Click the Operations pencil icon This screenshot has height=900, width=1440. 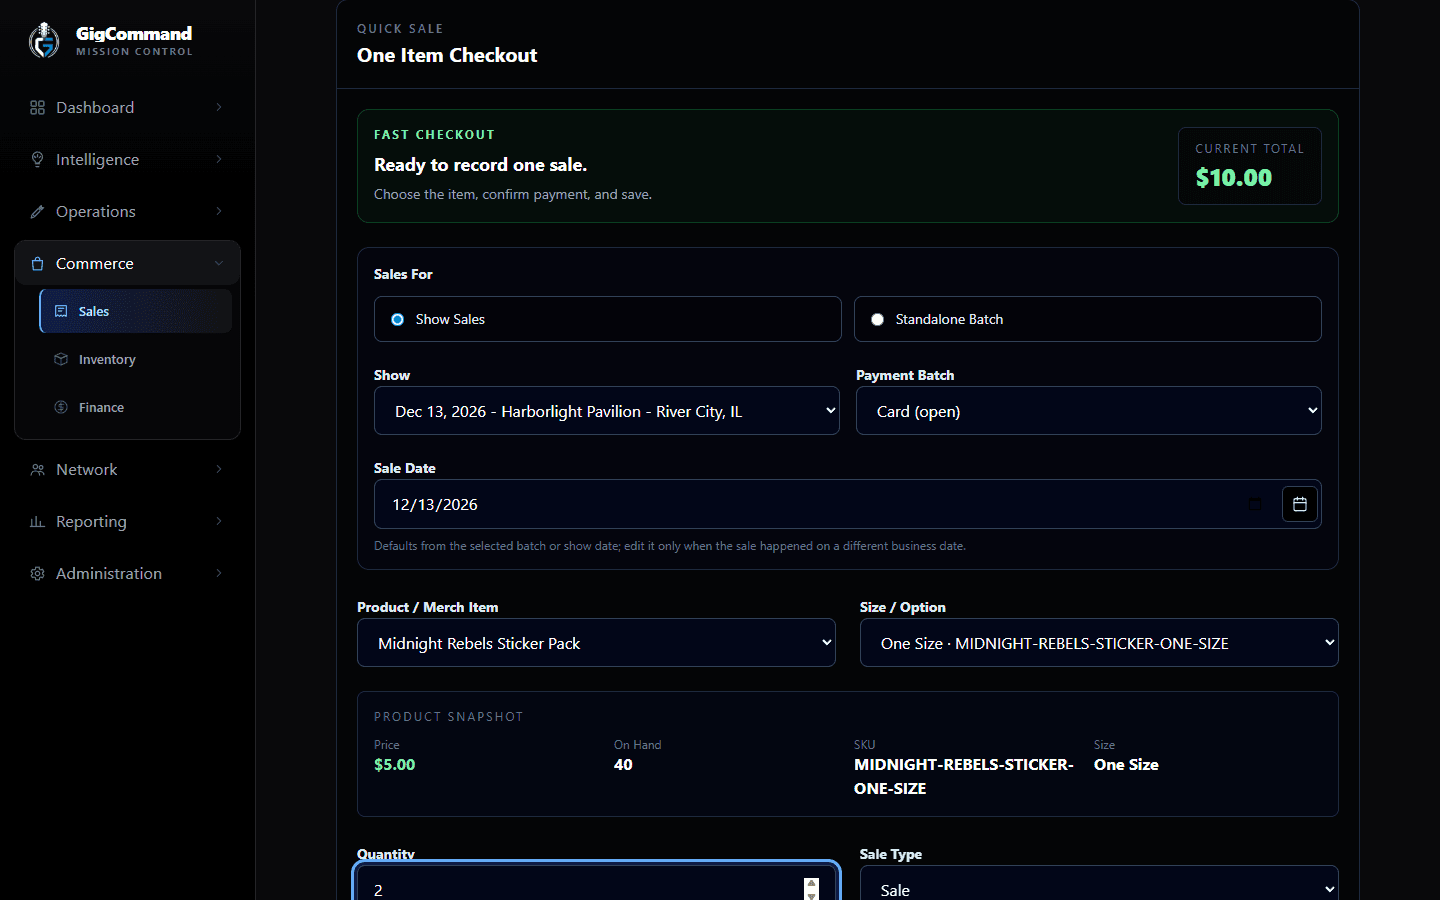pos(37,211)
